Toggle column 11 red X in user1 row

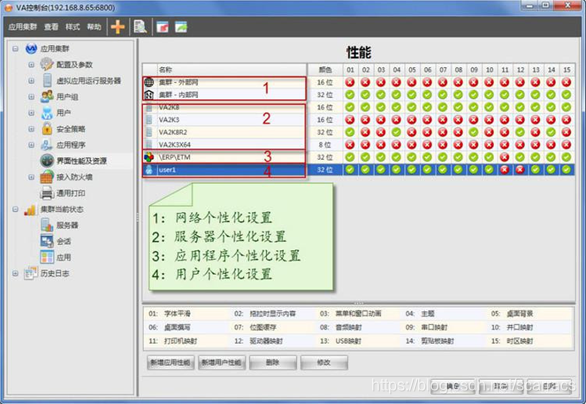505,170
